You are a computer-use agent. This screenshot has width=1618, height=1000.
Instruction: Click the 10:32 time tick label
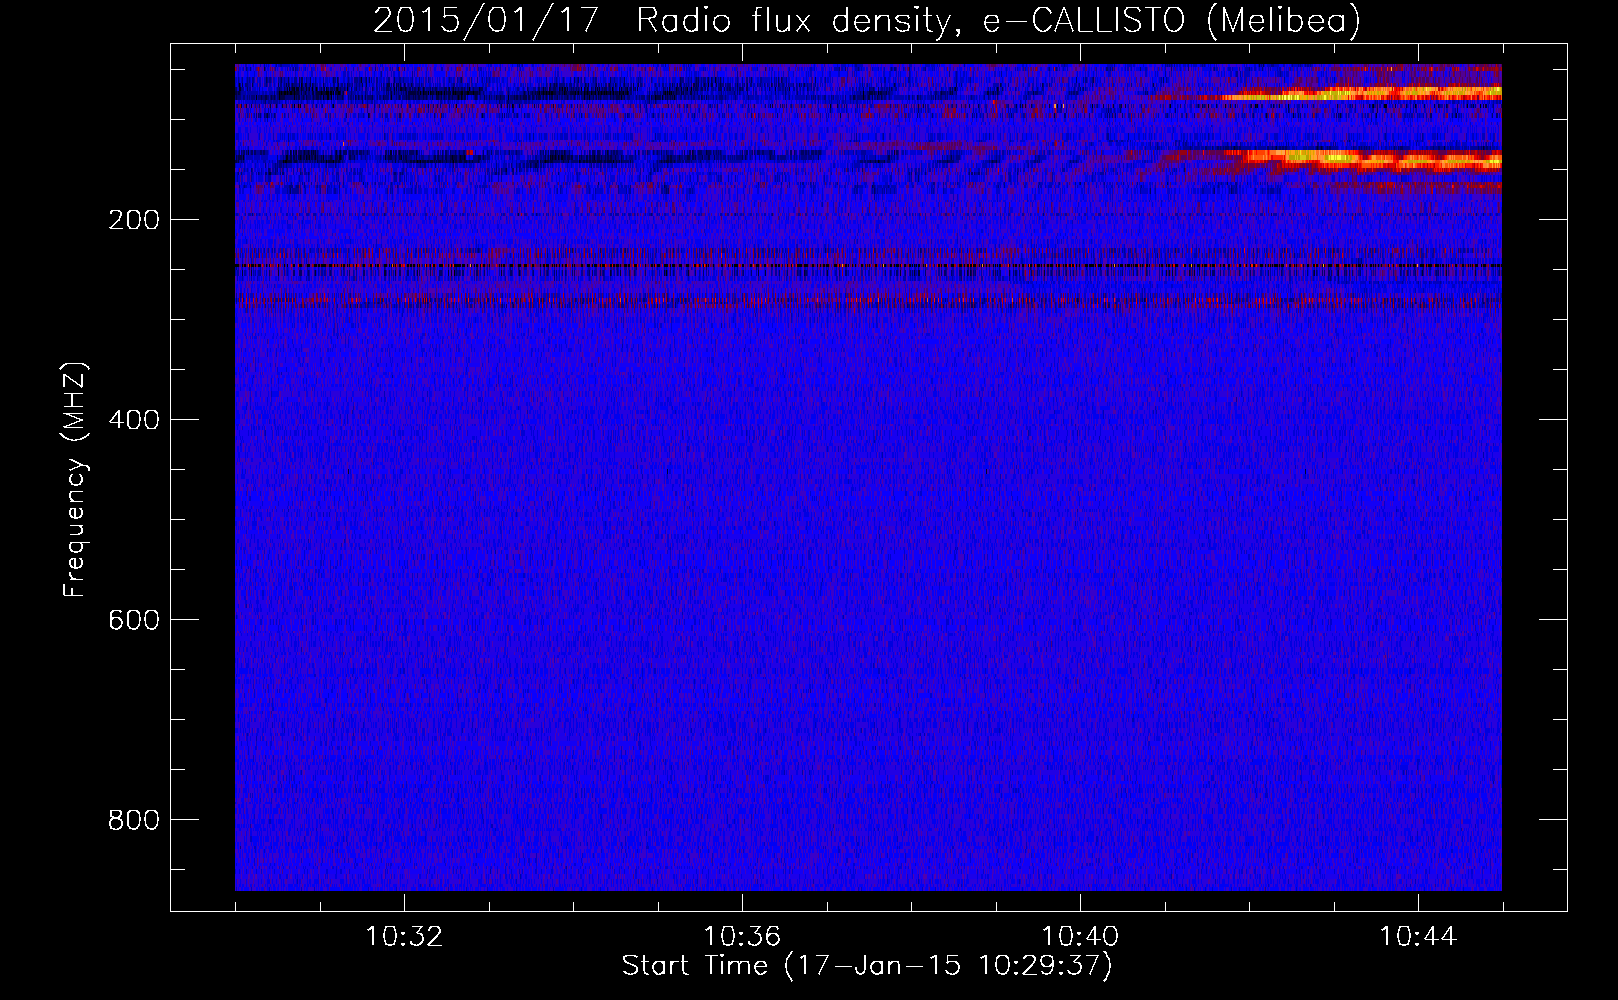pyautogui.click(x=404, y=937)
